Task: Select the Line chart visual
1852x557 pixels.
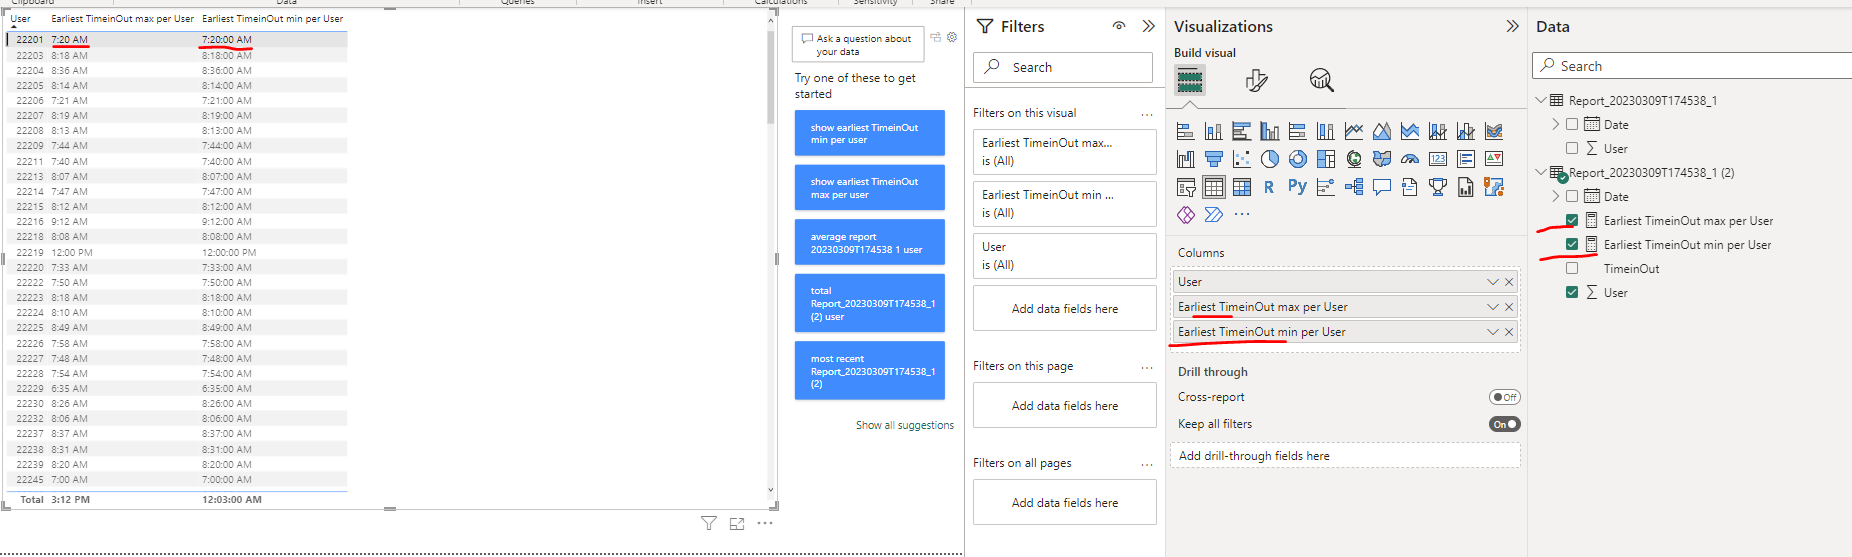Action: [x=1354, y=131]
